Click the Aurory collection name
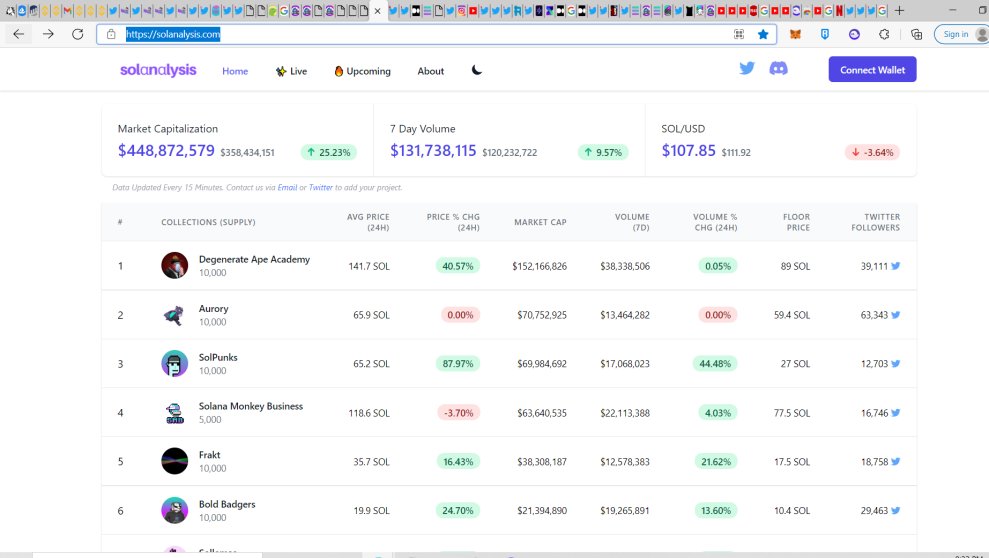The image size is (989, 558). 213,308
